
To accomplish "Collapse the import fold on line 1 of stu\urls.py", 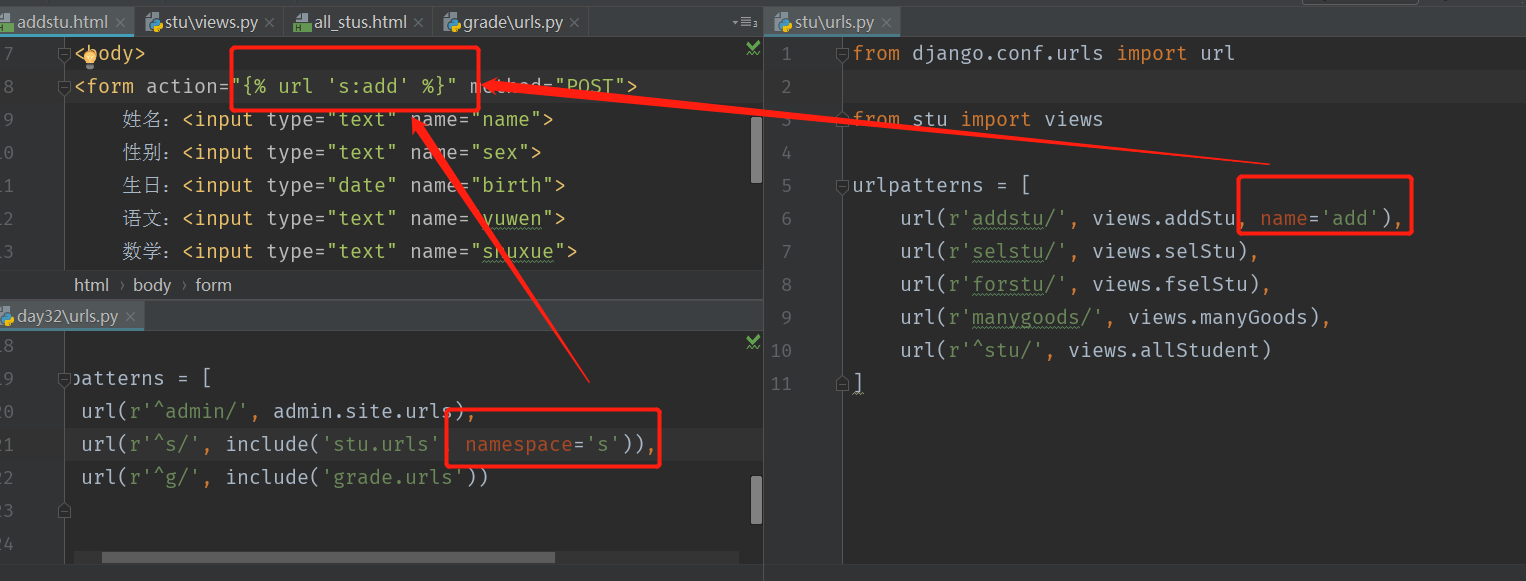I will (x=842, y=53).
